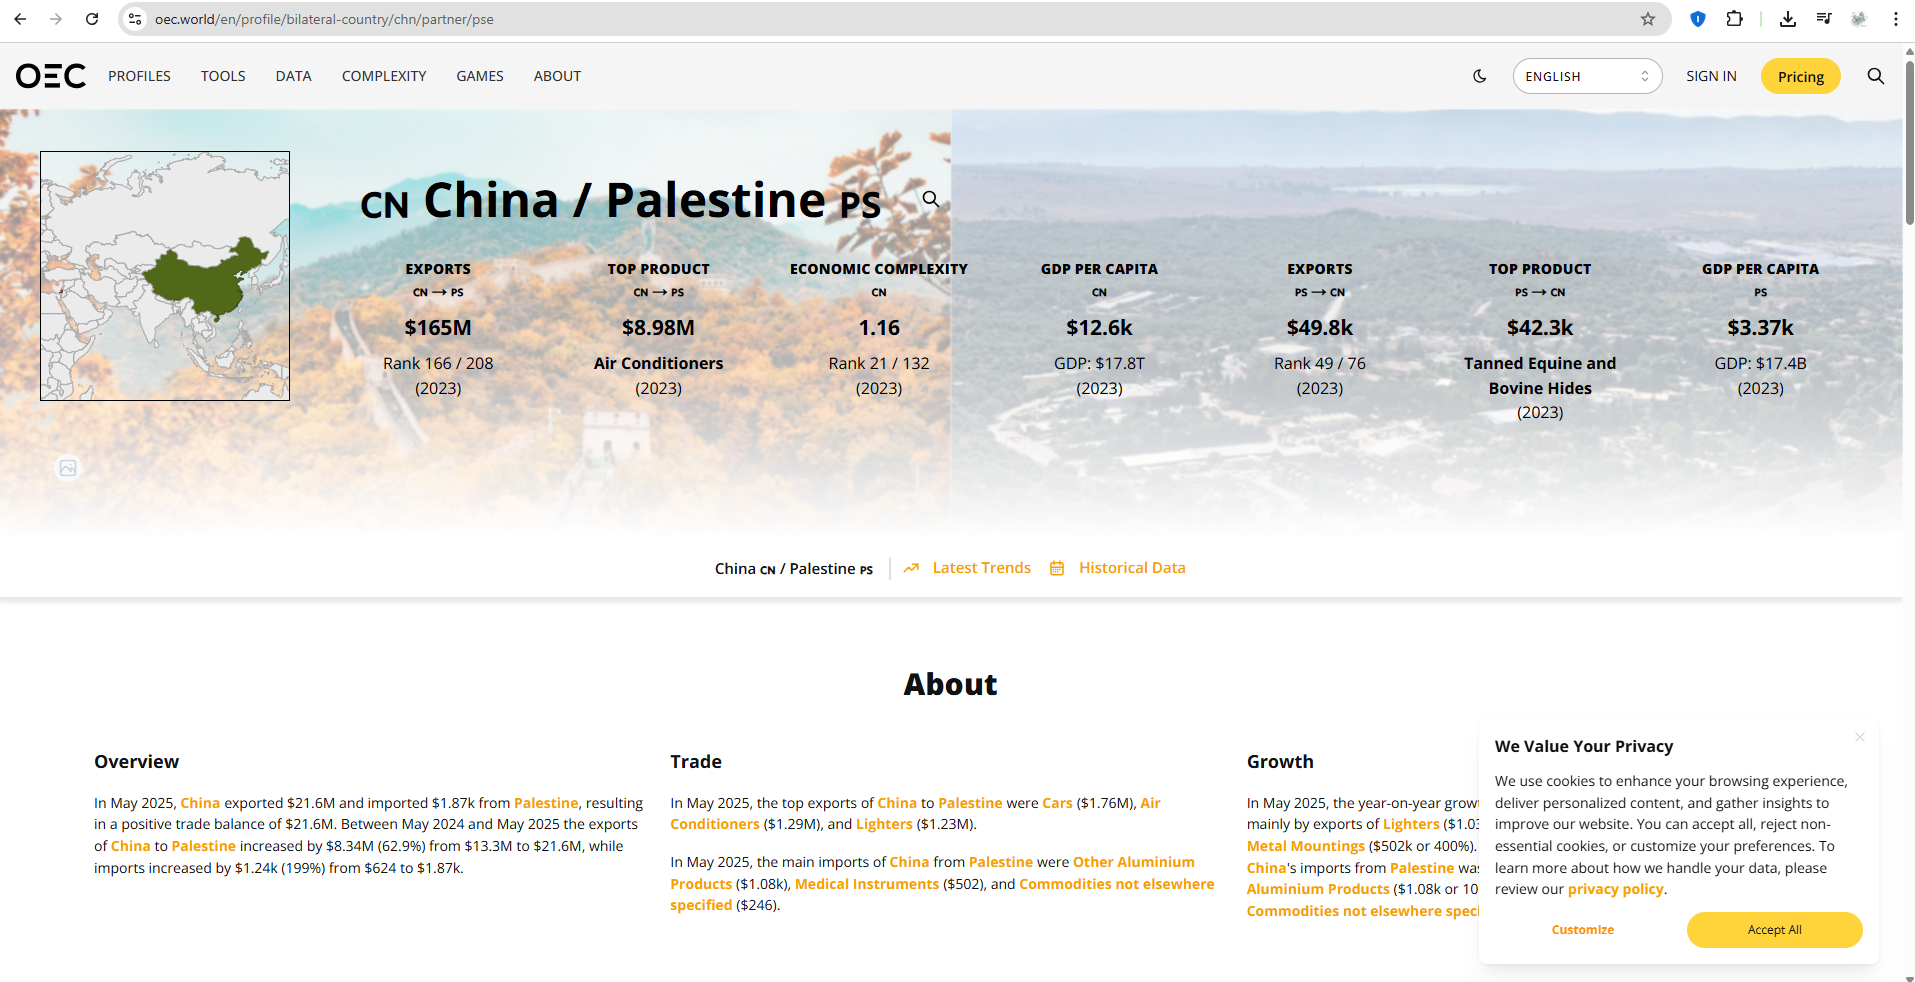Click the Latest Trends arrow icon

click(911, 568)
